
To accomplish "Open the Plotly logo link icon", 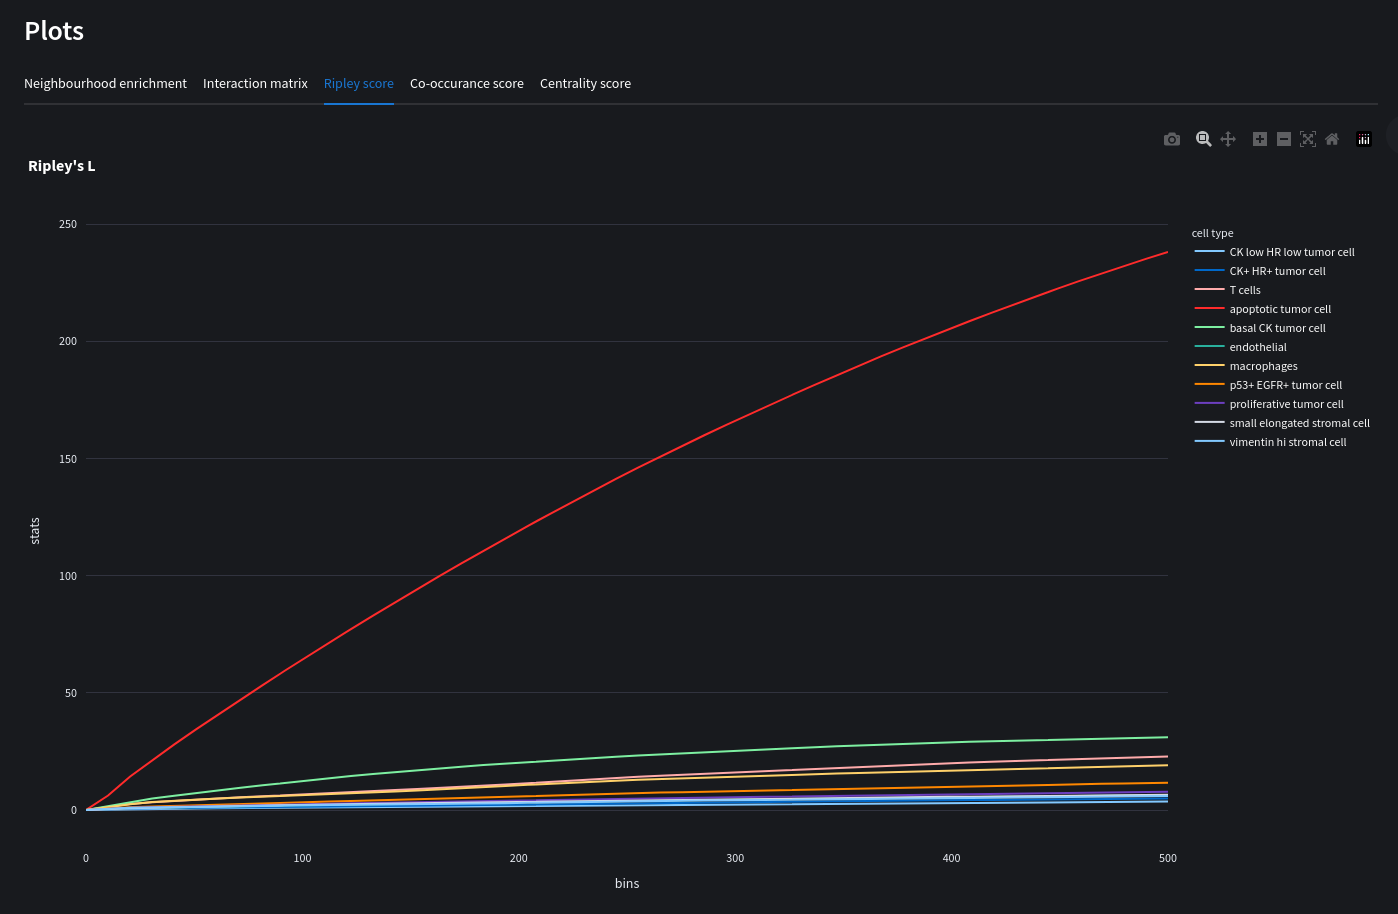I will (x=1364, y=139).
